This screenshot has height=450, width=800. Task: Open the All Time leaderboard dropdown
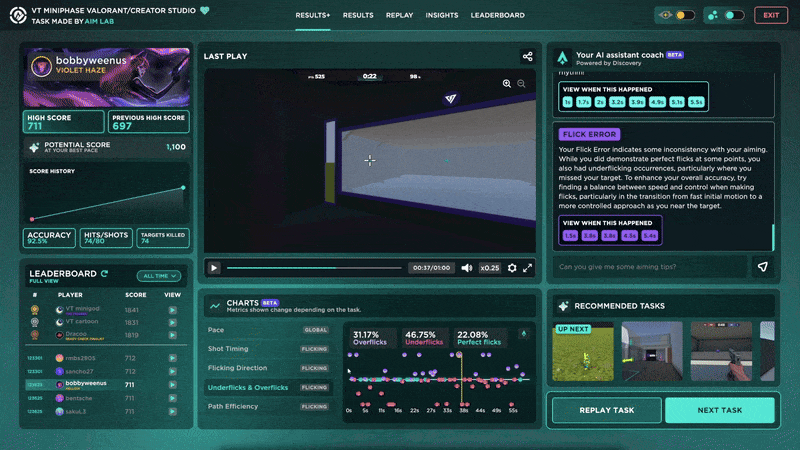tap(158, 275)
